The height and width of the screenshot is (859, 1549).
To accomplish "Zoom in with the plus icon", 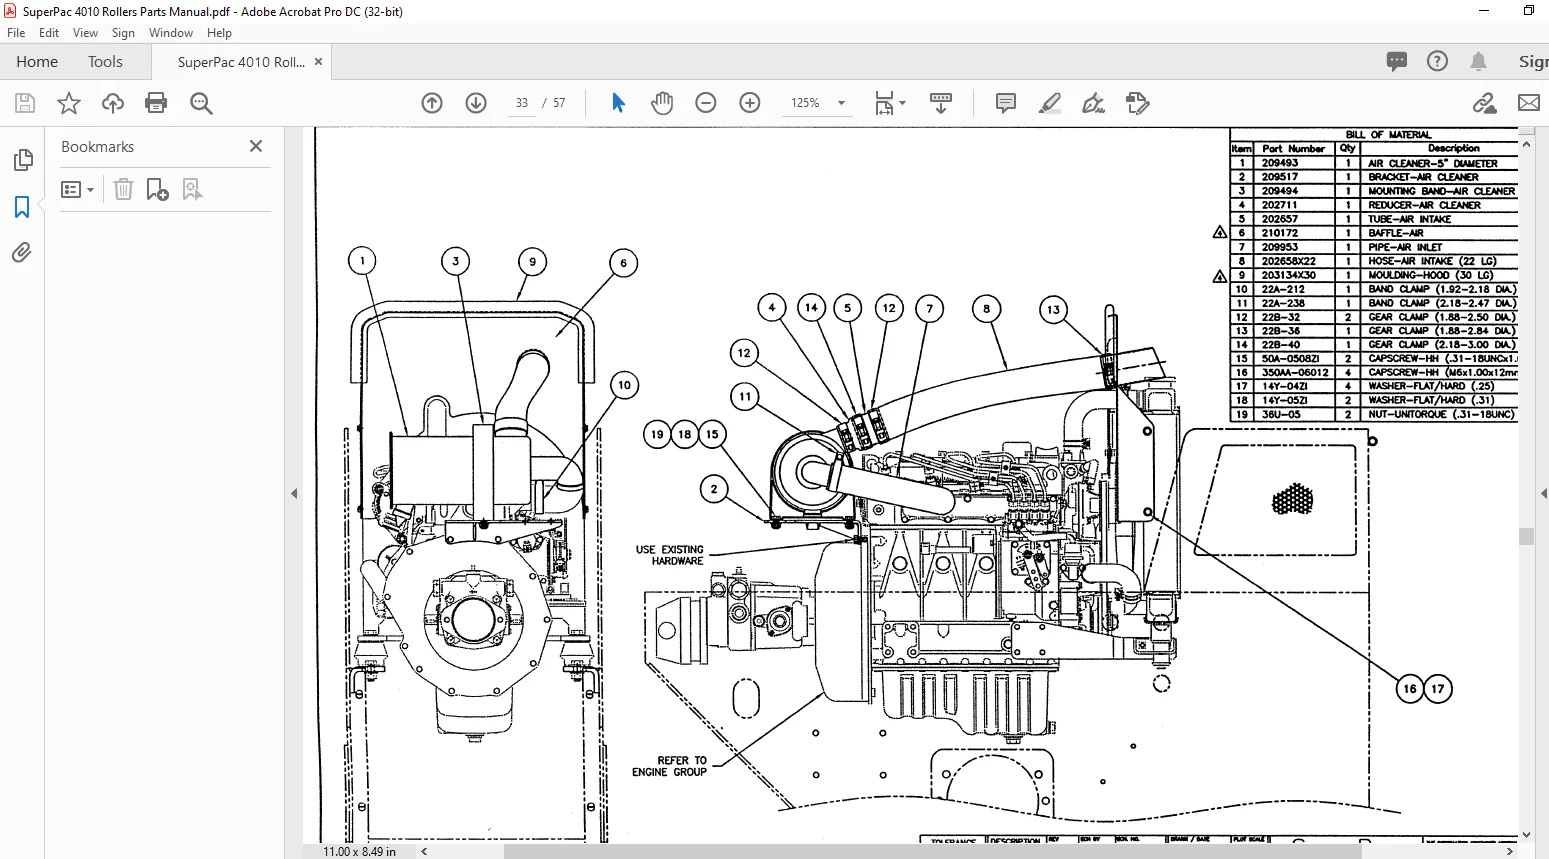I will [x=750, y=103].
